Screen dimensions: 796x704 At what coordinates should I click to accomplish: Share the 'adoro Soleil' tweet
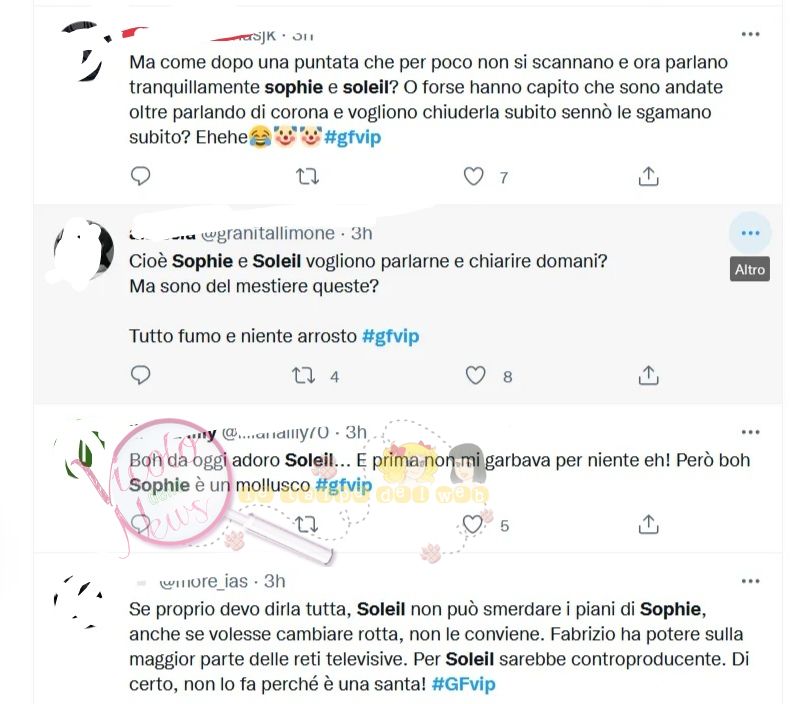[648, 524]
